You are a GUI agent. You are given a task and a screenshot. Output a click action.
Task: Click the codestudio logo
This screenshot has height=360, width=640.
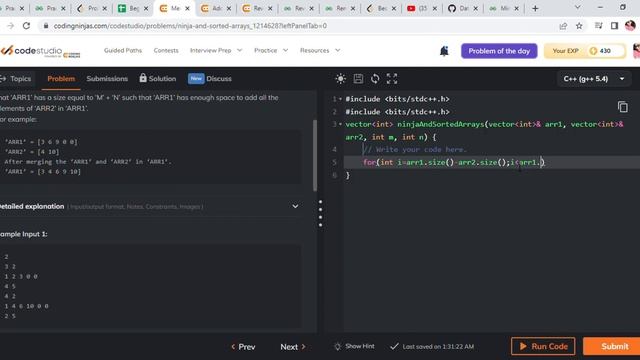point(40,51)
